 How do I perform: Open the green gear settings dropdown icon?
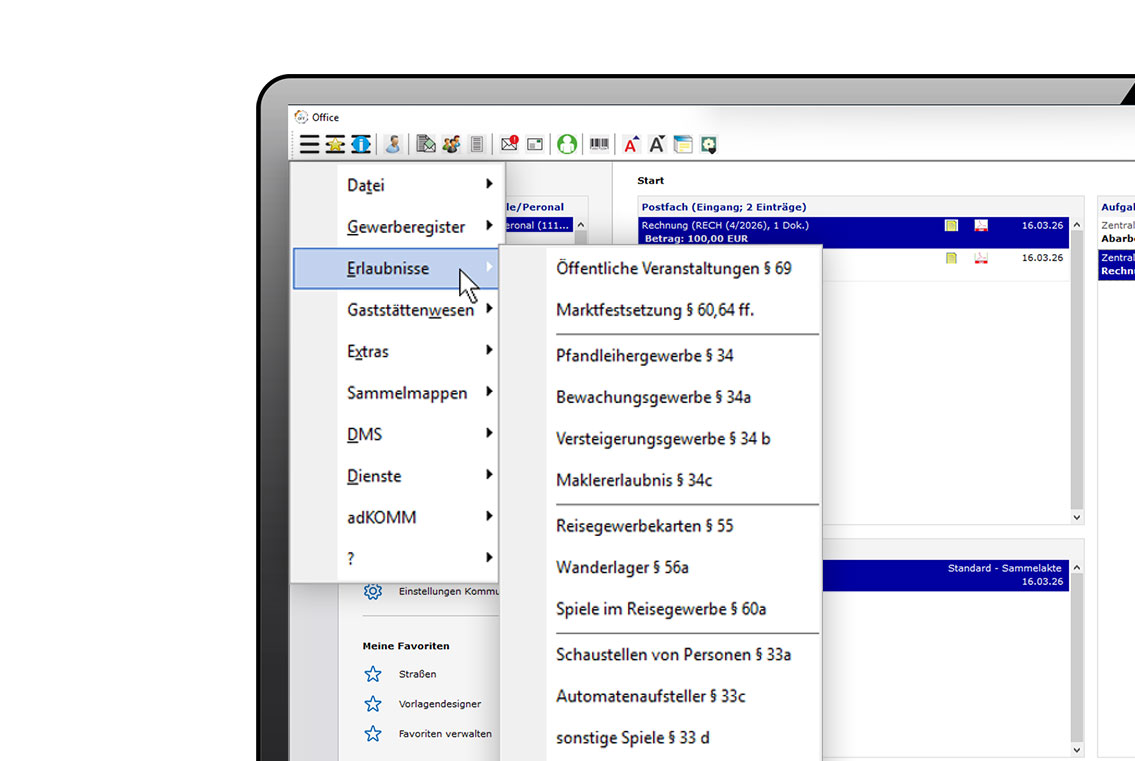(708, 144)
